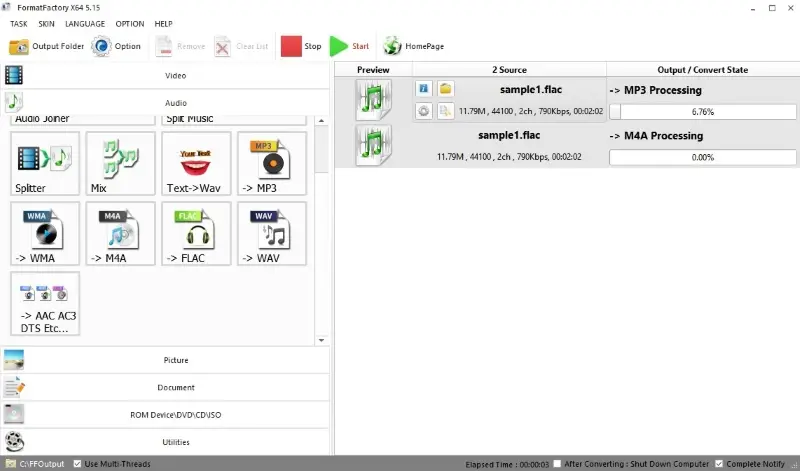Click the gear settings icon on the MP3 task
800x471 pixels.
pos(423,111)
